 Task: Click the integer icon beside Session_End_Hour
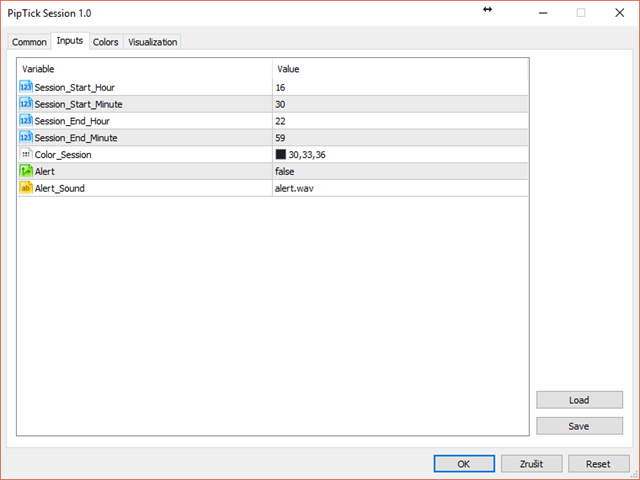tap(26, 120)
